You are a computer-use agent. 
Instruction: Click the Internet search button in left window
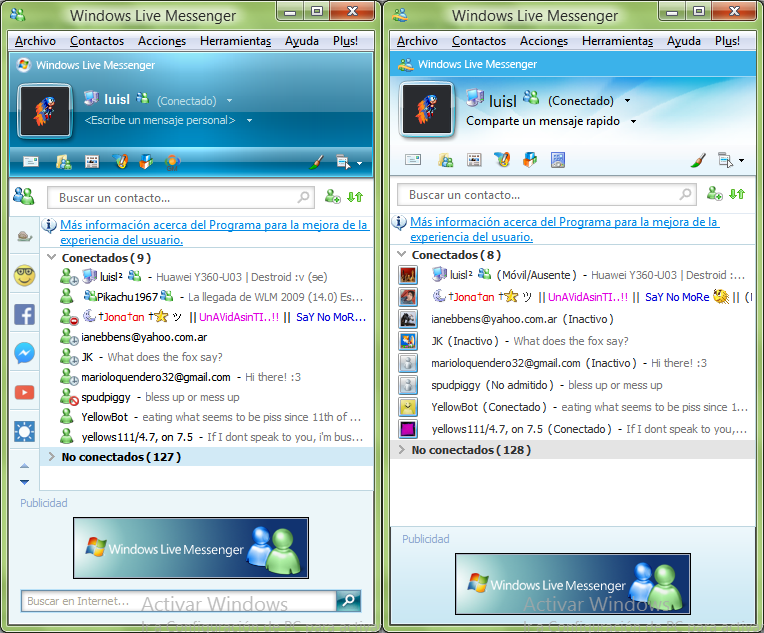[x=348, y=601]
